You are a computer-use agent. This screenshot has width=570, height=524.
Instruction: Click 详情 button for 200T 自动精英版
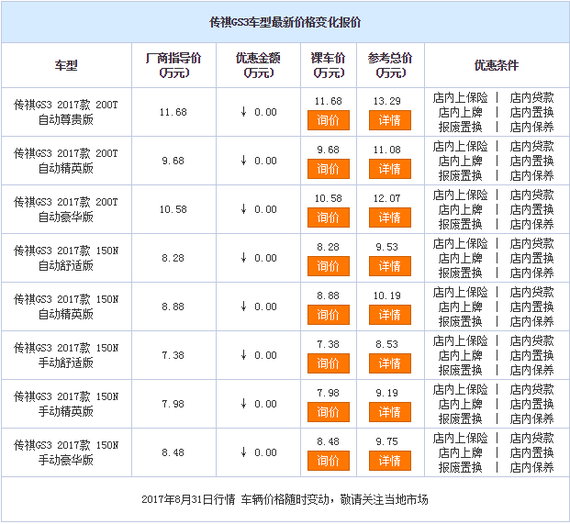click(390, 169)
